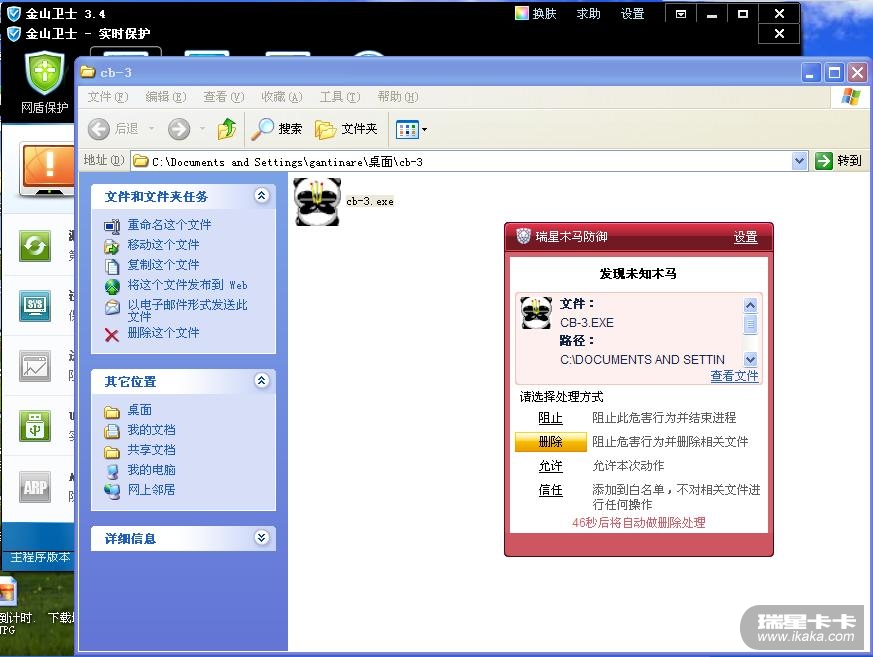Click the red X delete file icon
This screenshot has height=657, width=873.
112,335
